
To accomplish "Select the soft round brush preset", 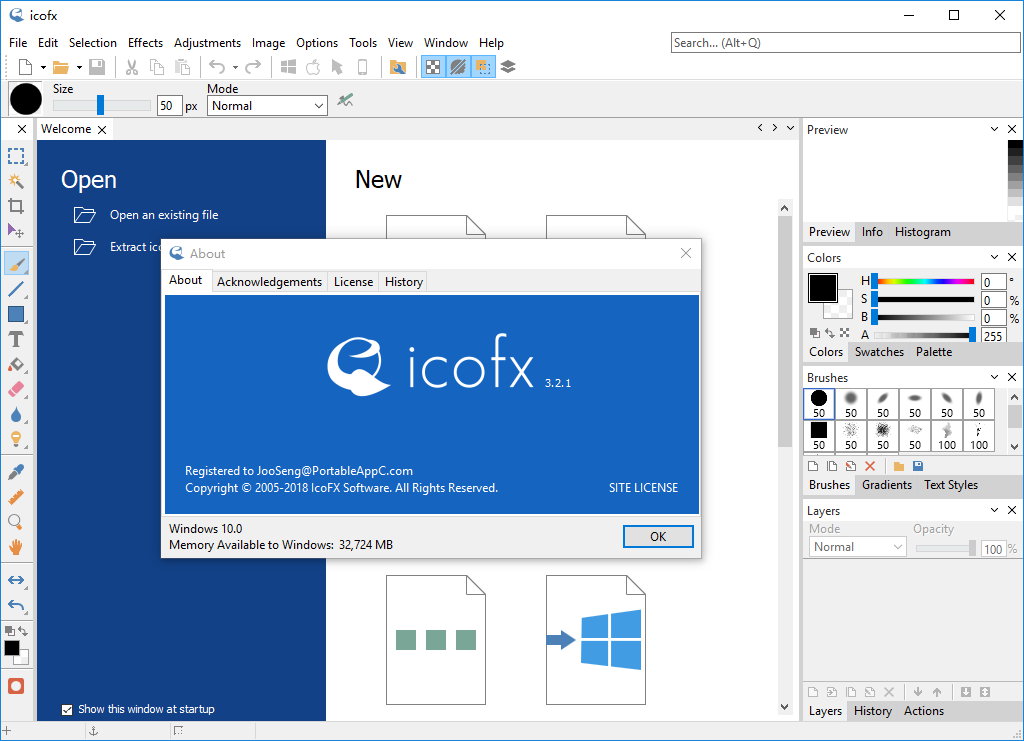I will coord(850,404).
